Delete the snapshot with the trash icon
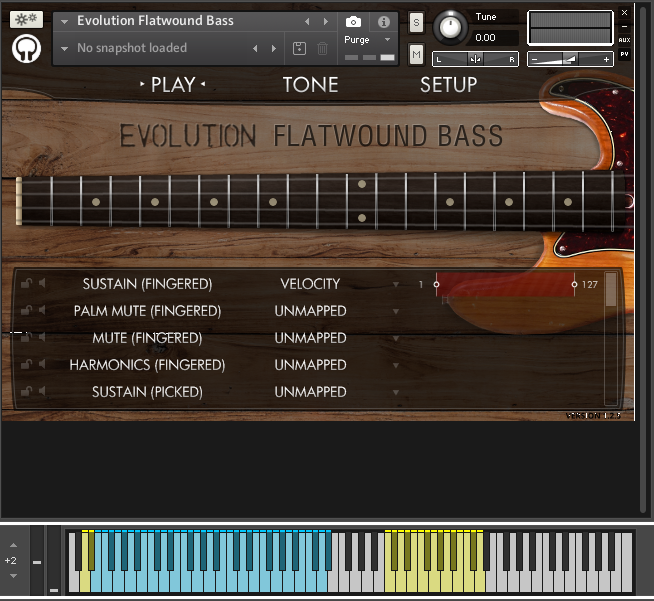 322,48
